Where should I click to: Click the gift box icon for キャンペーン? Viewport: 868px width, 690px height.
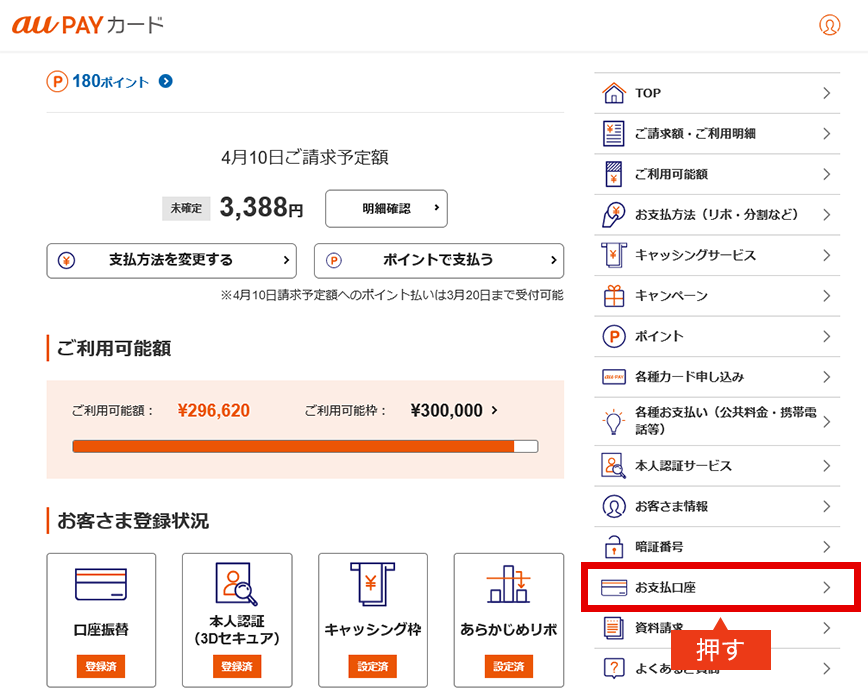tap(613, 296)
